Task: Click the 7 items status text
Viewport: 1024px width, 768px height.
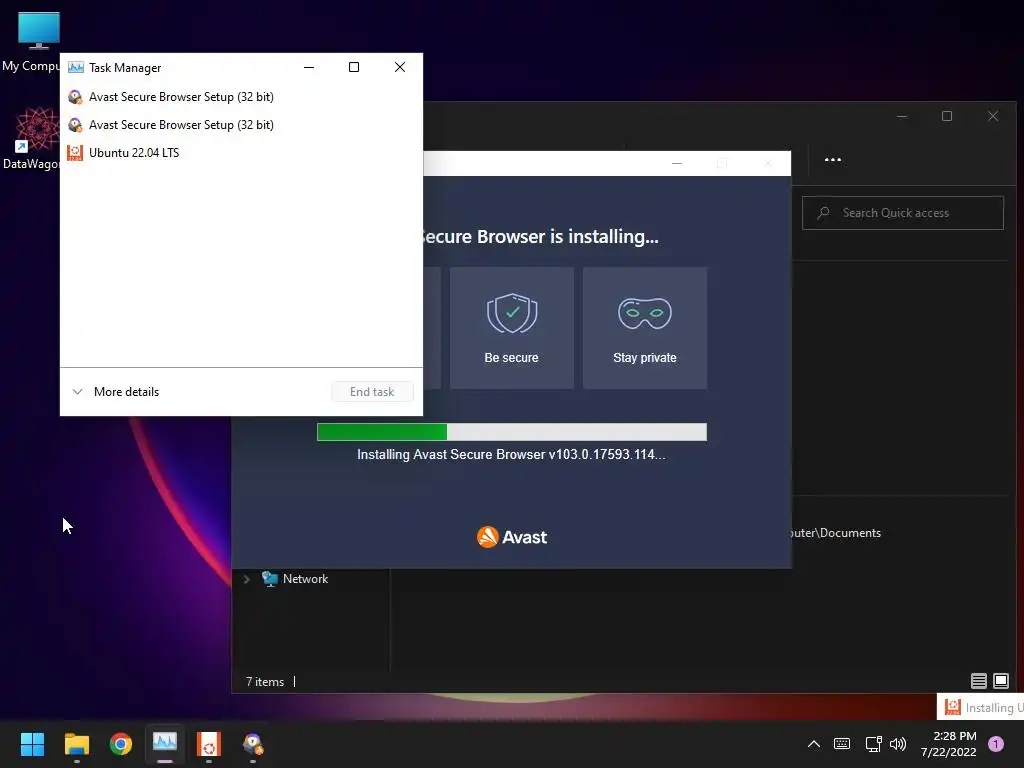Action: 264,682
